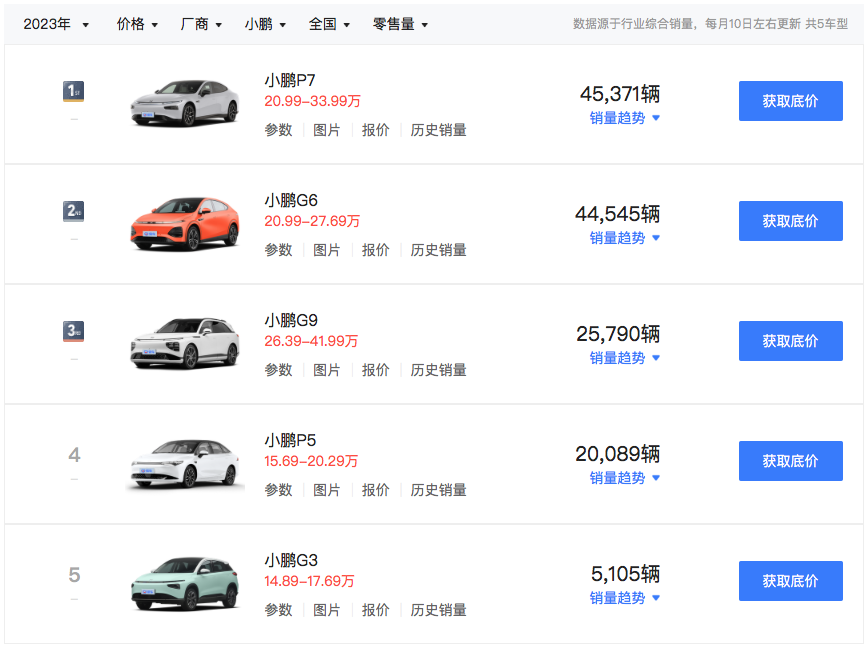This screenshot has height=648, width=868.
Task: Open the 零售量 sales type dropdown
Action: (400, 24)
